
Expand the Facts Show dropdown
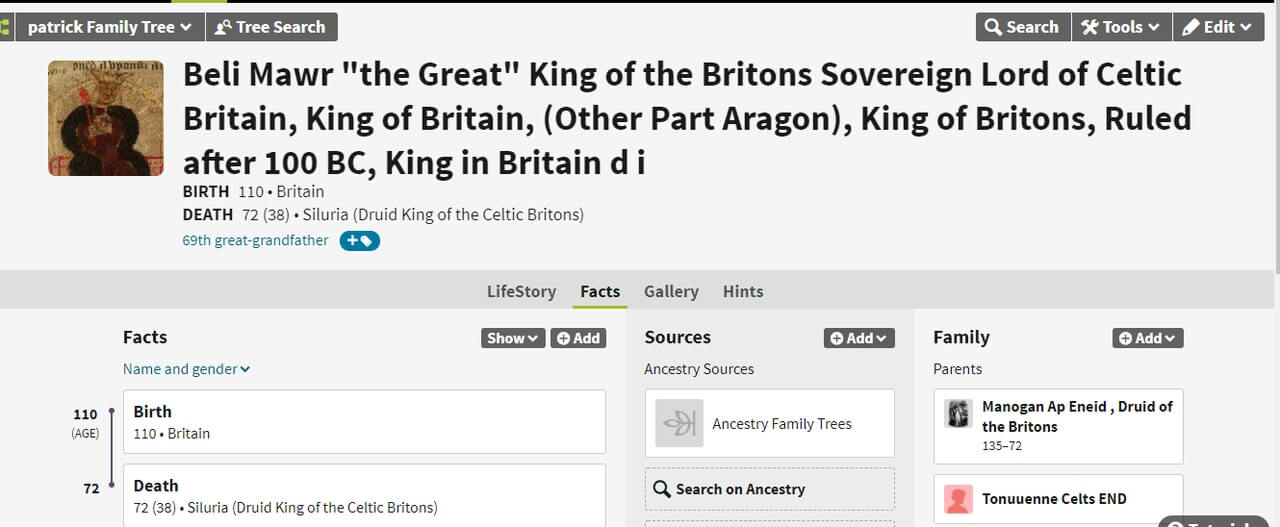[513, 338]
